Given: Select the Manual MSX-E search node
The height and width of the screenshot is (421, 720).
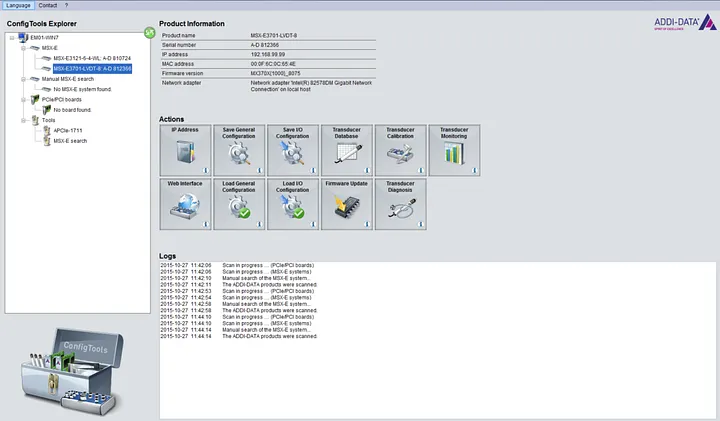Looking at the screenshot, I should 68,79.
